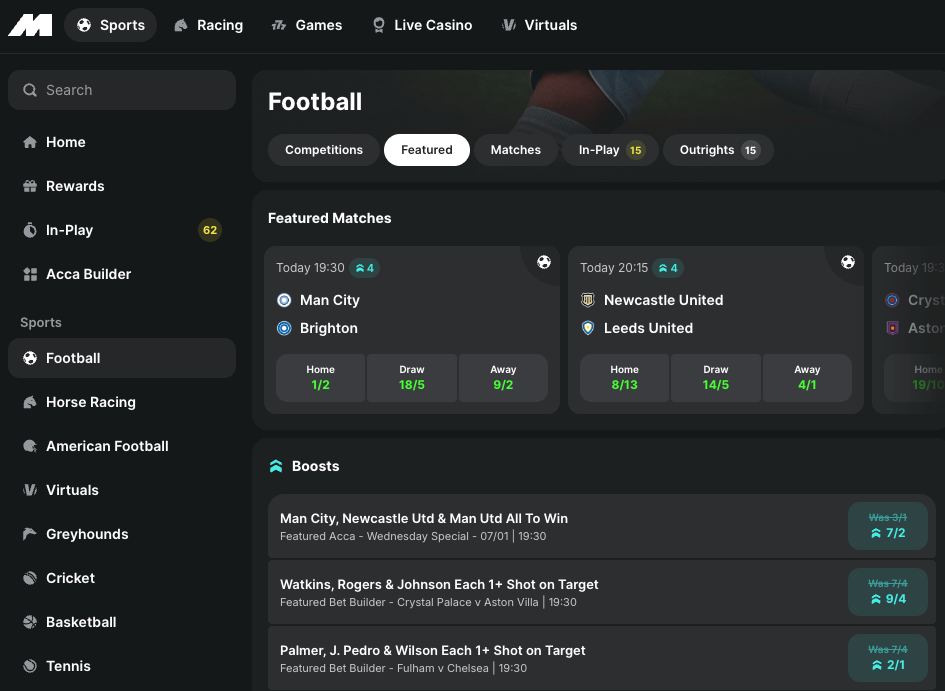Open the Outrights tab
This screenshot has width=945, height=691.
[718, 150]
